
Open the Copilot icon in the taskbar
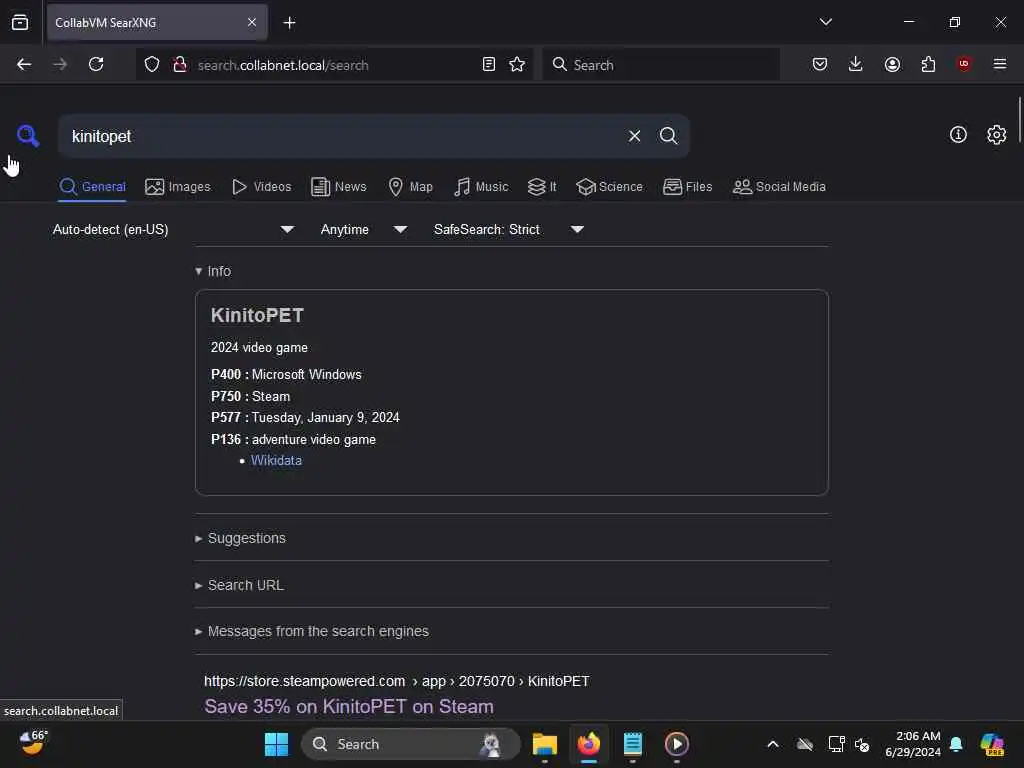coord(992,744)
